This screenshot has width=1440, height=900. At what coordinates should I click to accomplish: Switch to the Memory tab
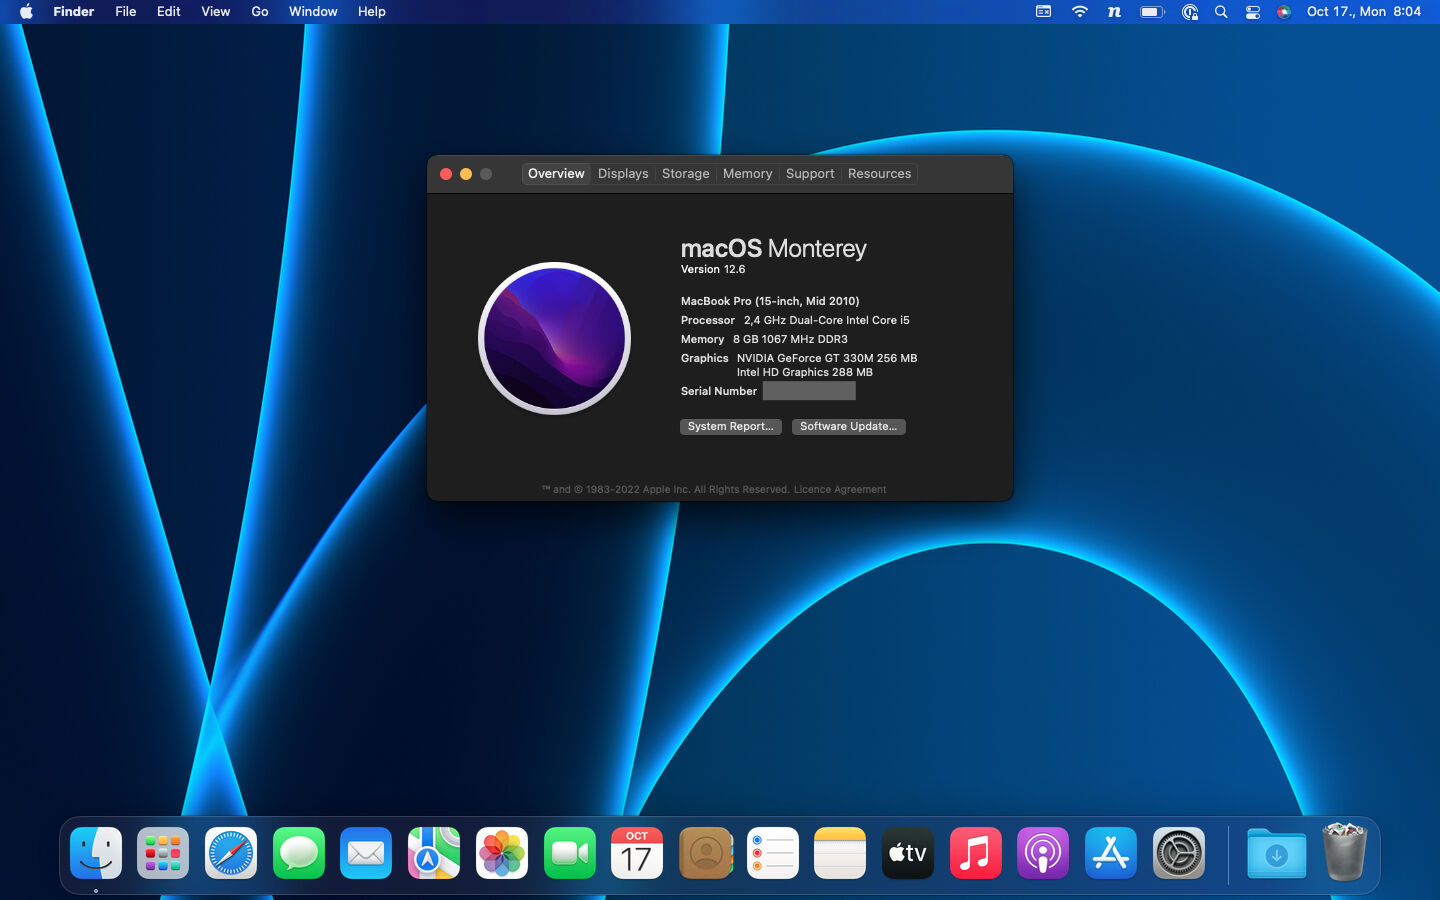point(747,174)
